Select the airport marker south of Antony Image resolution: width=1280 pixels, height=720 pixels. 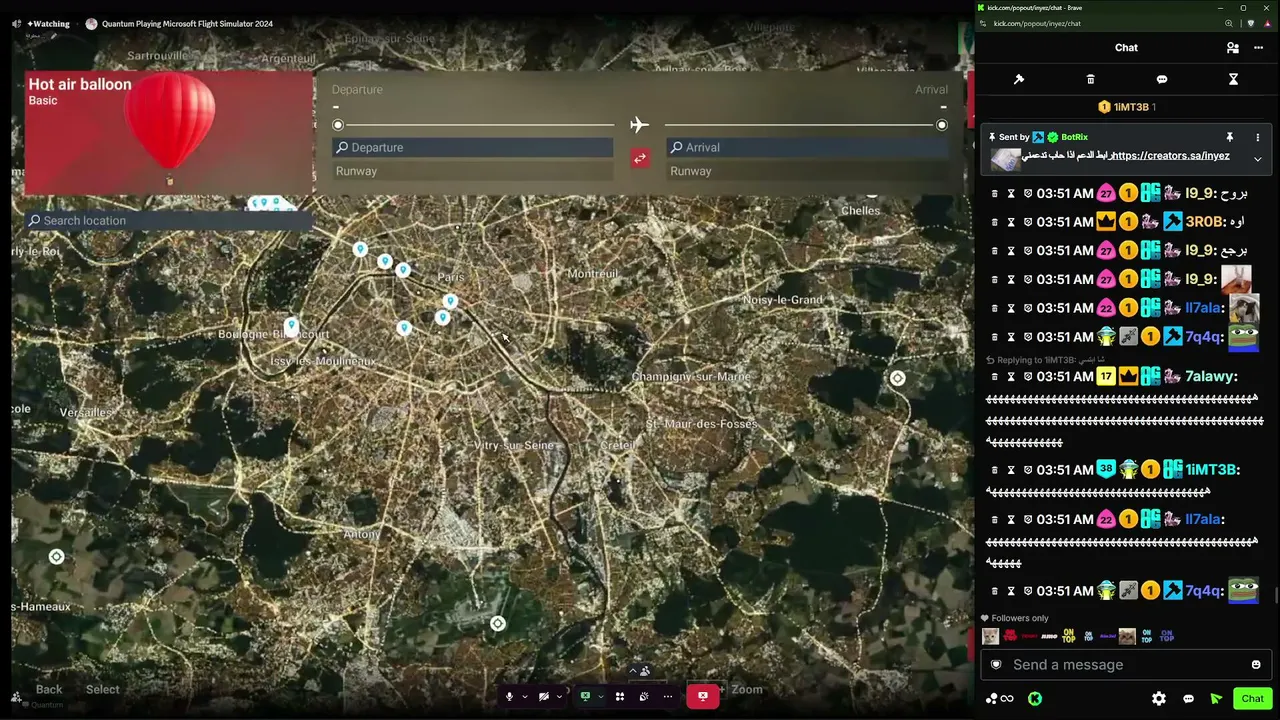498,624
